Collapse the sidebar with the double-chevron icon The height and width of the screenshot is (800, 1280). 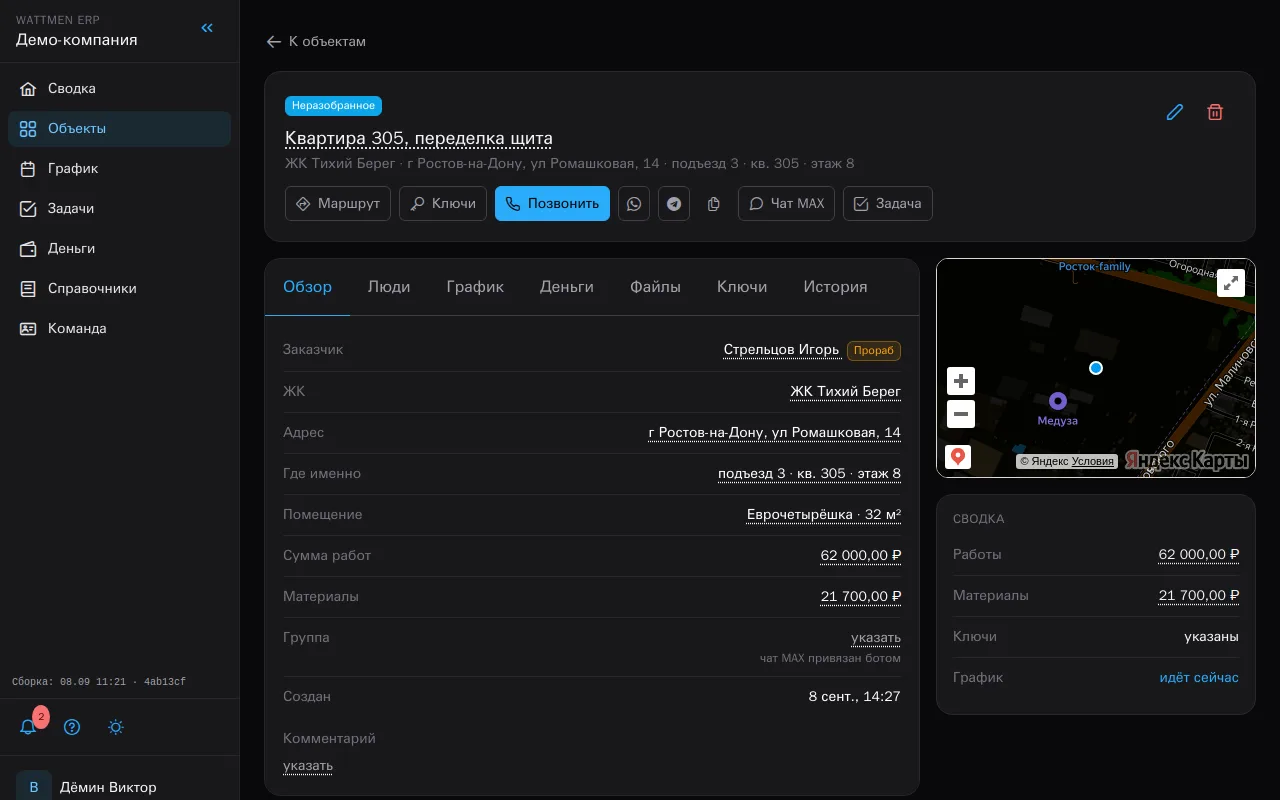pyautogui.click(x=207, y=28)
